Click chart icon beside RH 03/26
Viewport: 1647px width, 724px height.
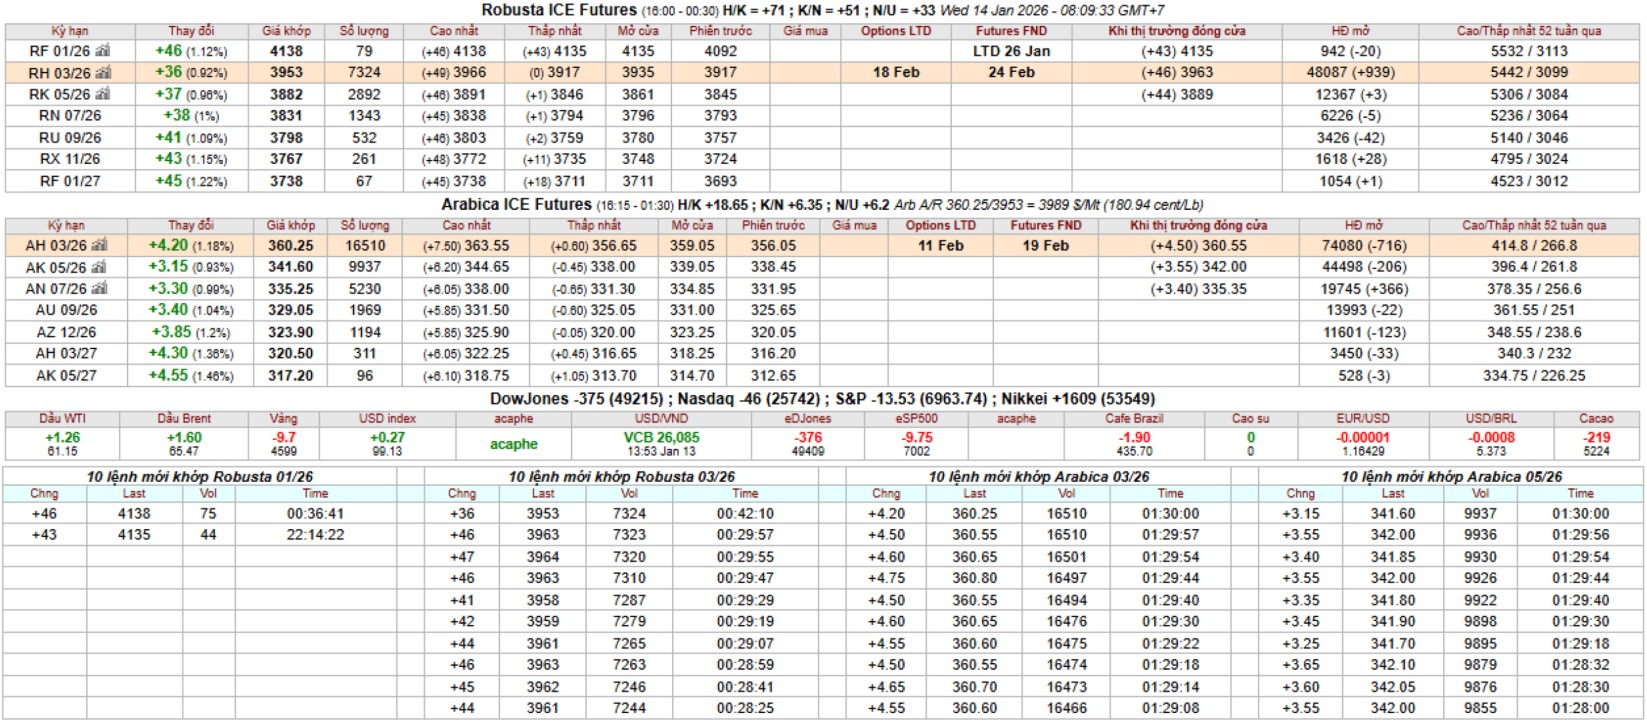click(x=104, y=73)
